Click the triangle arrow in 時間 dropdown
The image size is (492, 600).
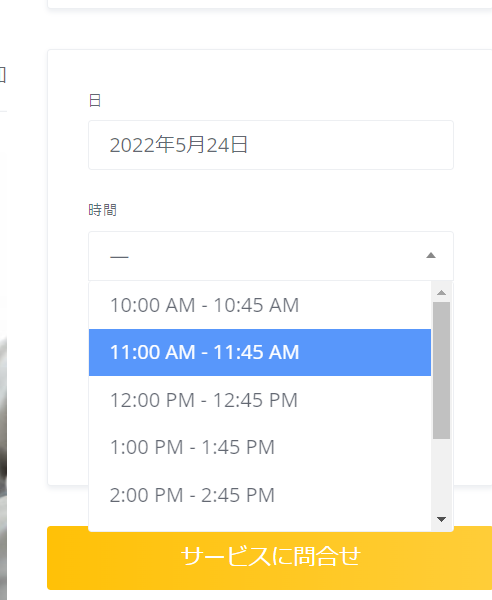coord(431,256)
